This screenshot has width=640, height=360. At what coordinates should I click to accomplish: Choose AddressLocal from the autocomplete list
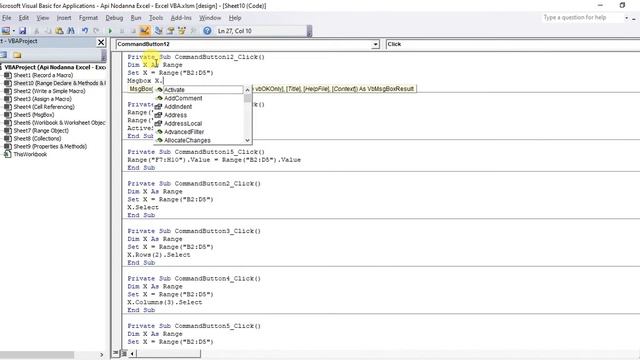coord(199,123)
